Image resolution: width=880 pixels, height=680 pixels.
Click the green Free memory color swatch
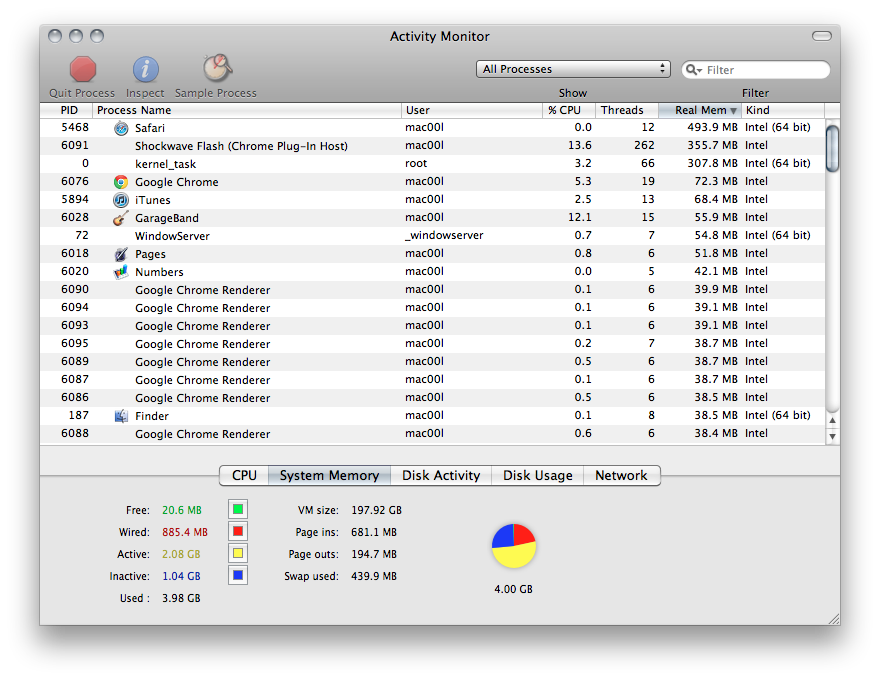[x=238, y=509]
